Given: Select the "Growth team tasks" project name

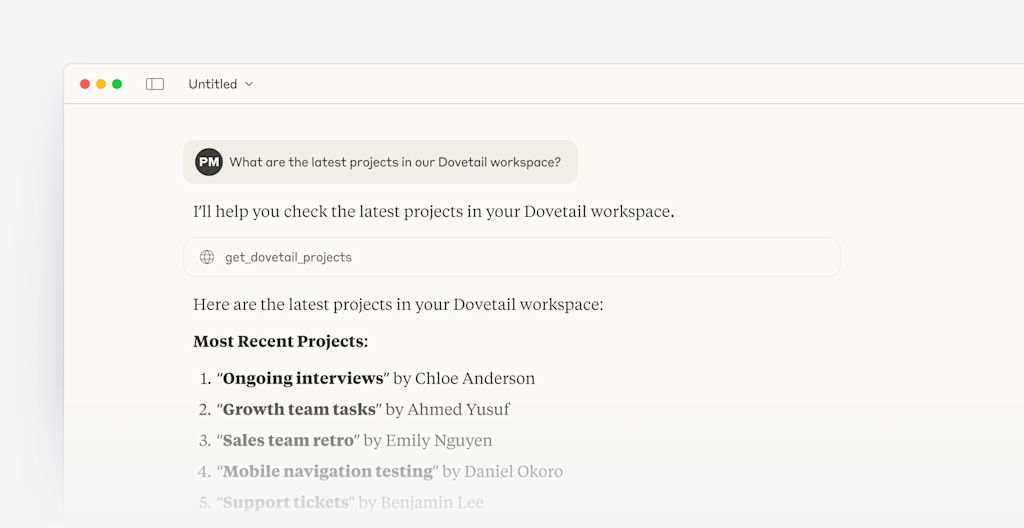Looking at the screenshot, I should coord(299,409).
